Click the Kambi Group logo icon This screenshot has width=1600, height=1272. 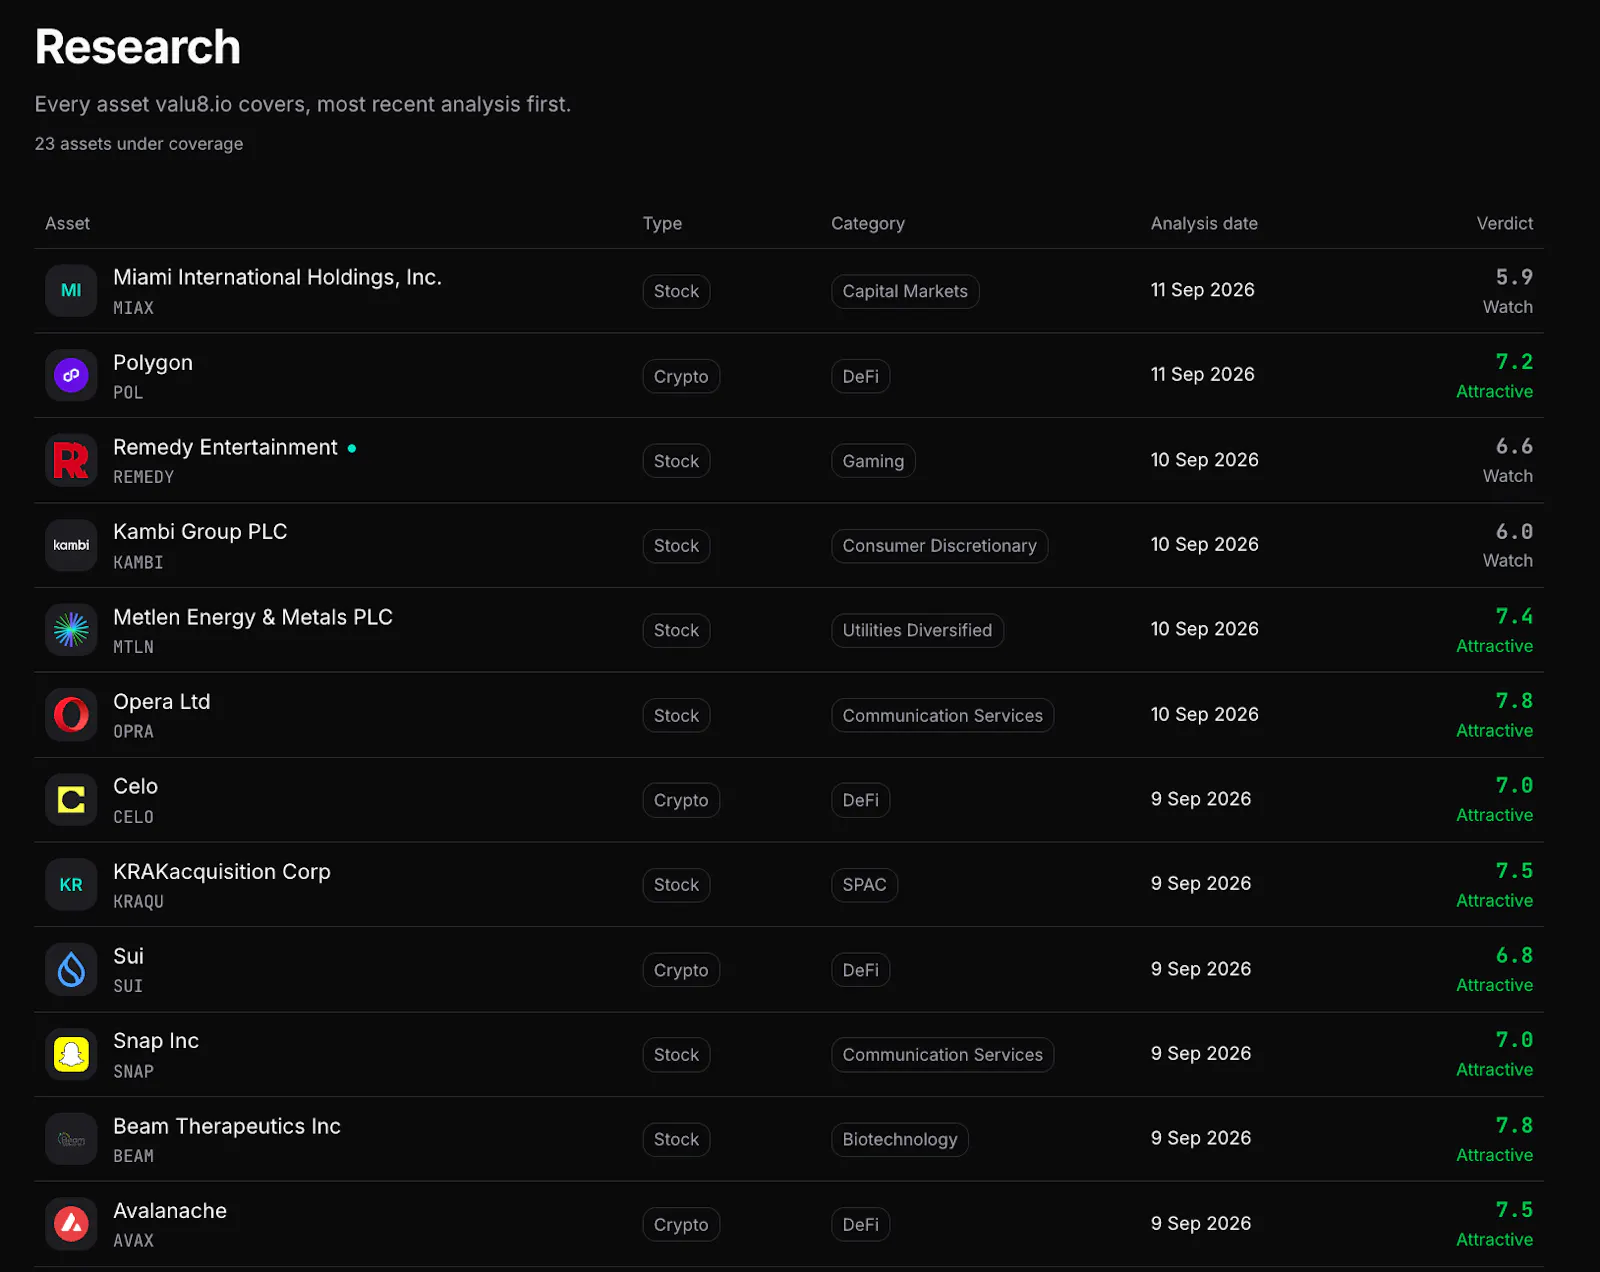[71, 545]
